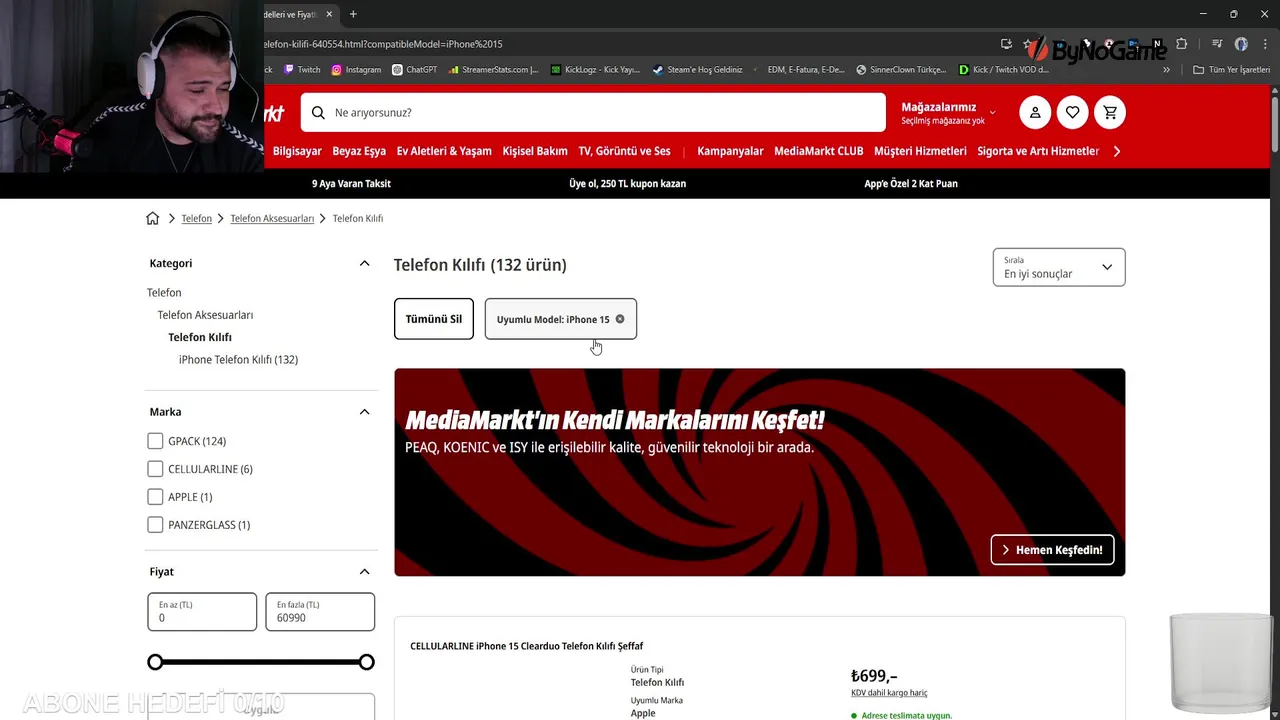Image resolution: width=1280 pixels, height=720 pixels.
Task: Select Telefon in category tree
Action: tap(164, 293)
